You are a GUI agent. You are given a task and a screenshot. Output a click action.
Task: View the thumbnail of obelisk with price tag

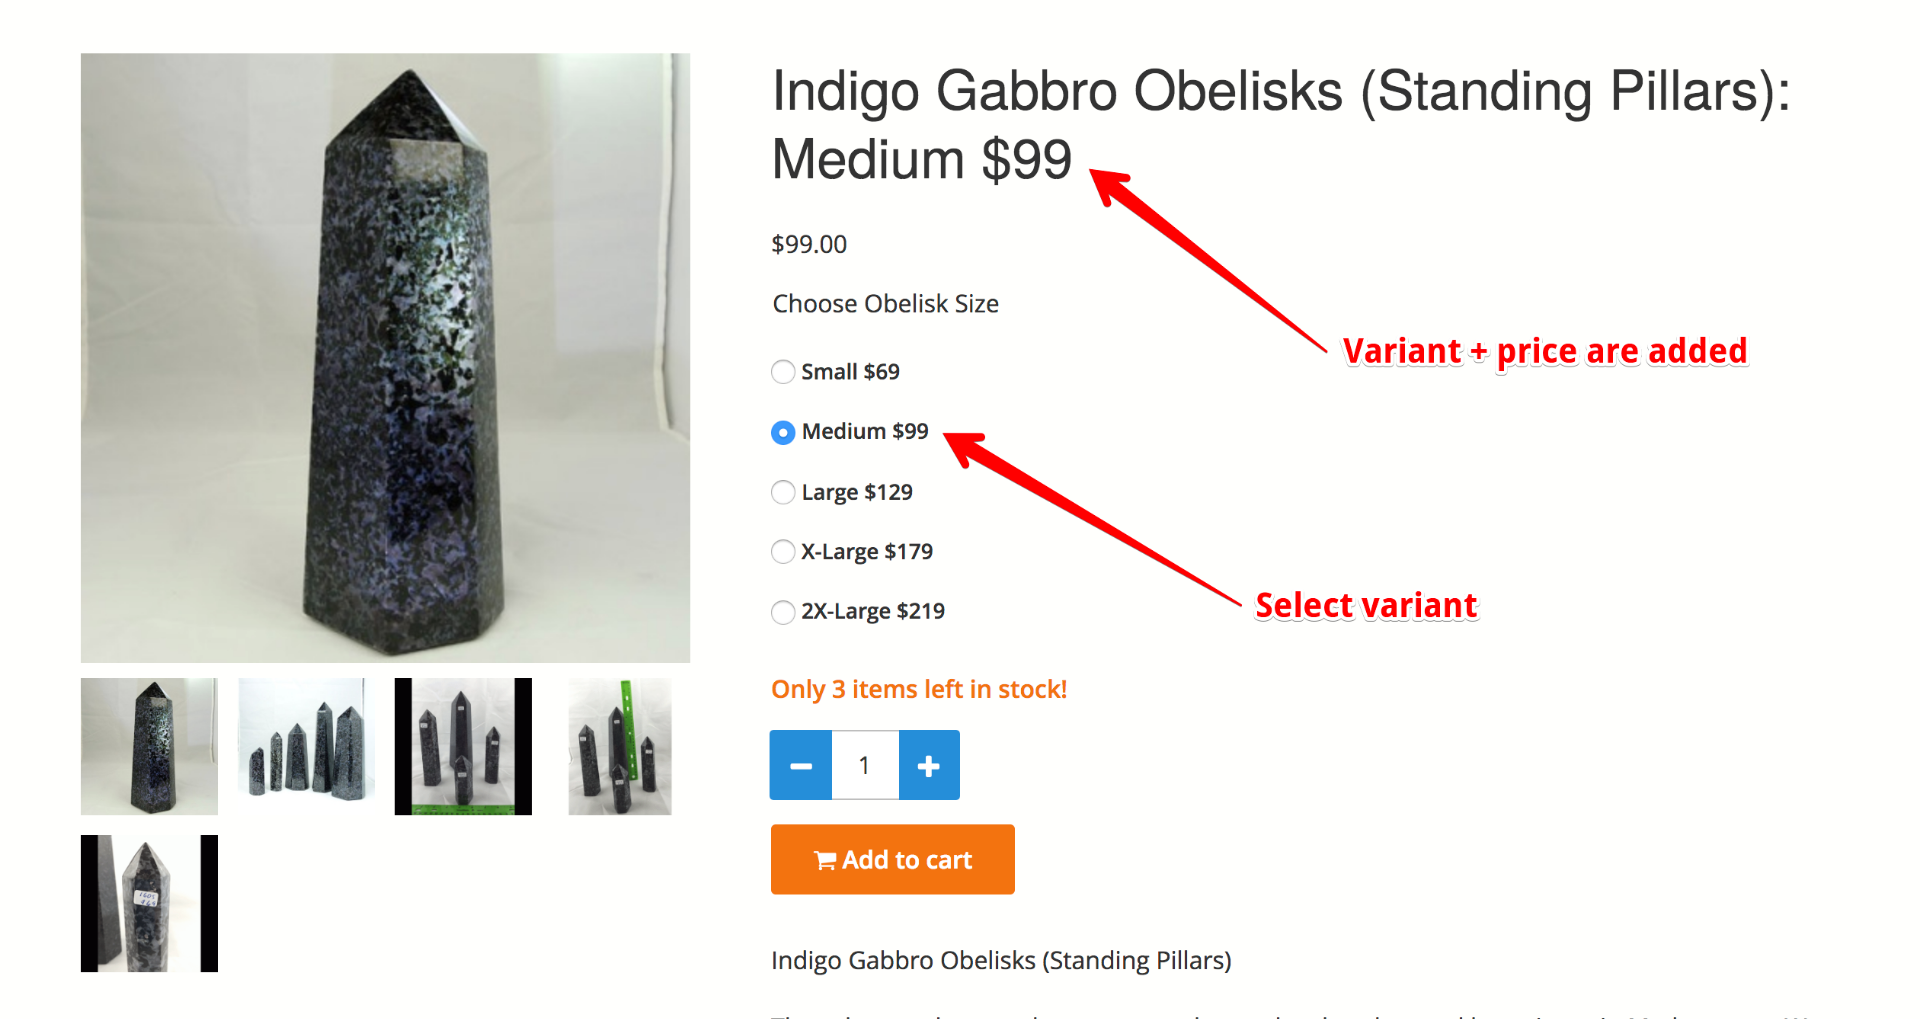coord(149,903)
